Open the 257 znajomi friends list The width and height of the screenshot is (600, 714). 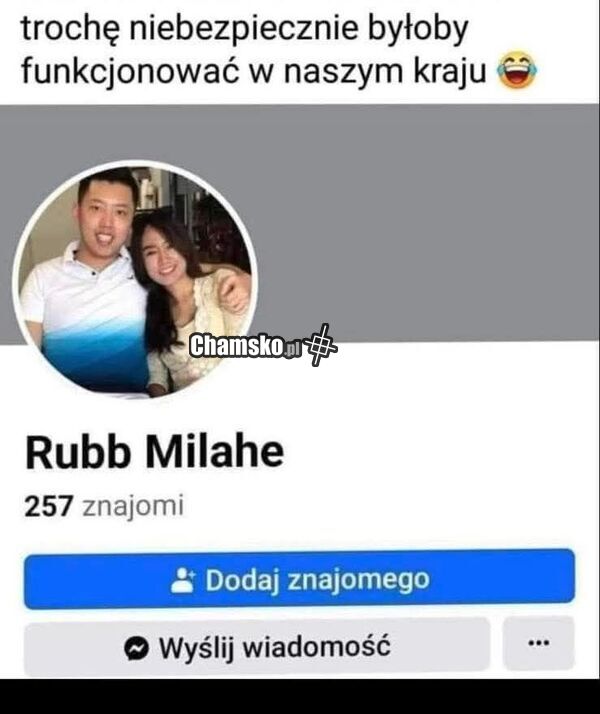pos(104,506)
